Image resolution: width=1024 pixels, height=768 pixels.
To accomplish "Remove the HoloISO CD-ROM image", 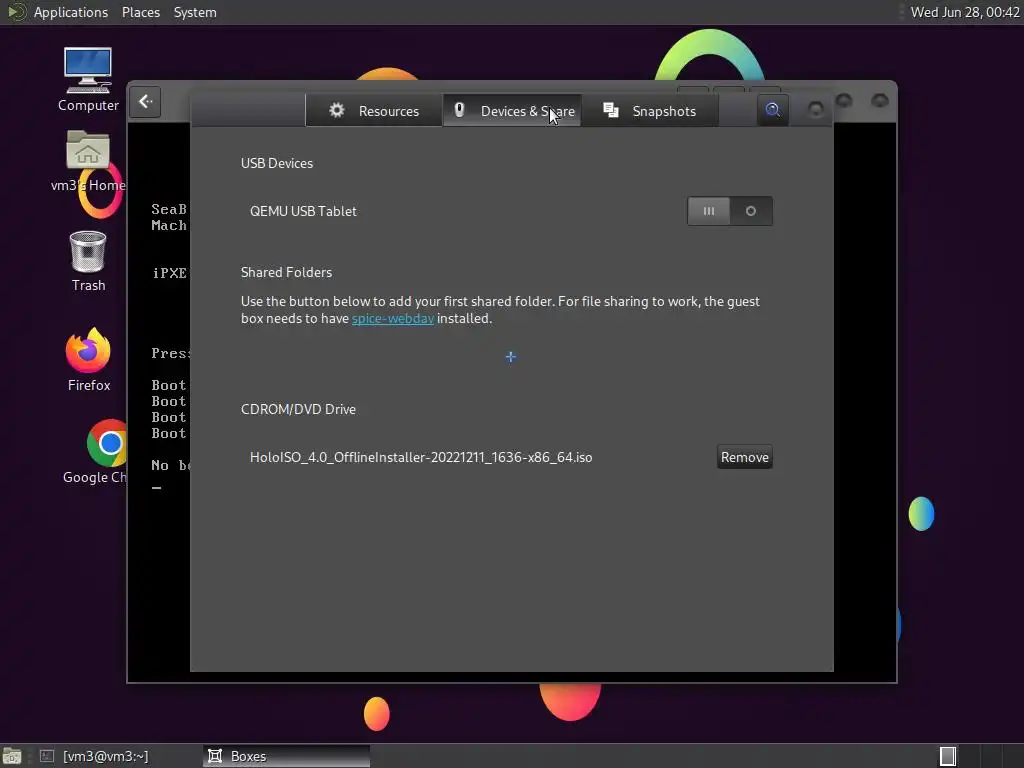I will [744, 457].
